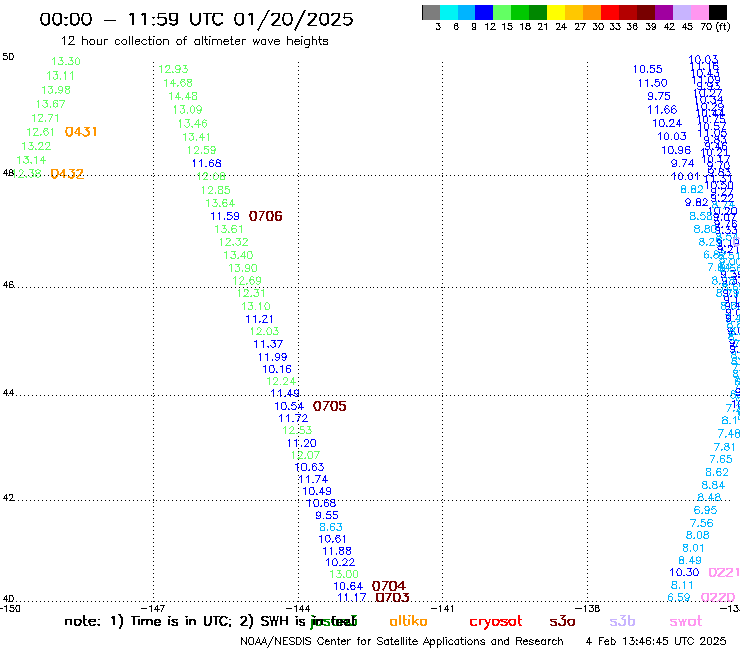Click the cryosat satellite legend label
The width and height of the screenshot is (740, 650).
click(496, 622)
